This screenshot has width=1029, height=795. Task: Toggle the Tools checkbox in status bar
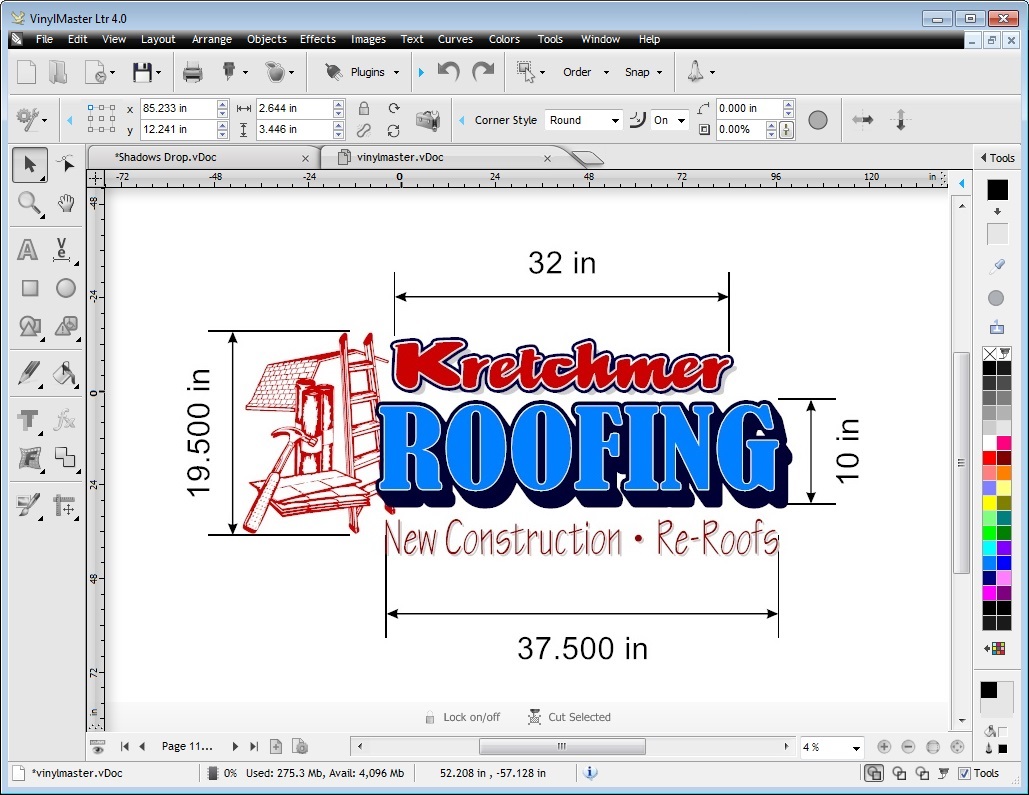point(964,773)
